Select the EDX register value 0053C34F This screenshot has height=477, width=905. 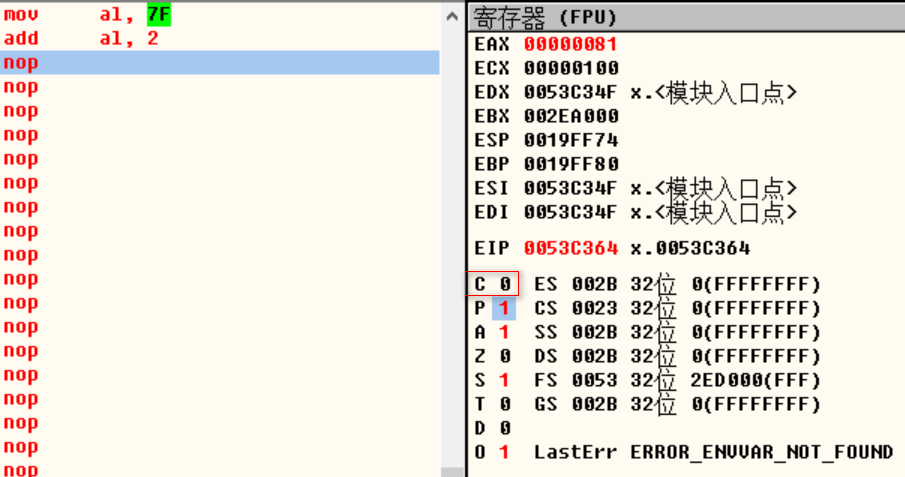[x=571, y=92]
